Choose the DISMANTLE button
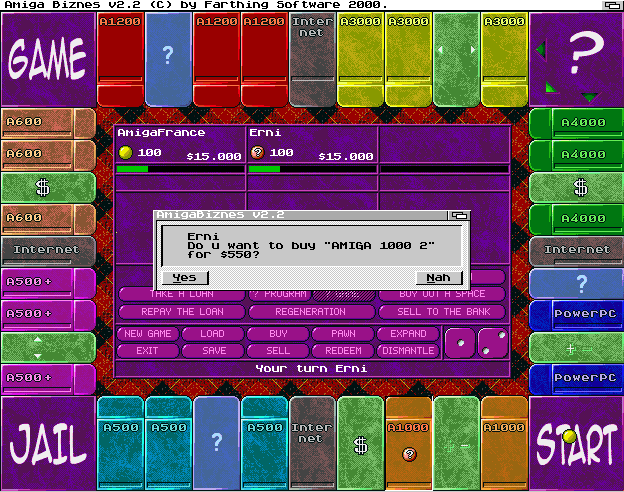 pyautogui.click(x=408, y=351)
